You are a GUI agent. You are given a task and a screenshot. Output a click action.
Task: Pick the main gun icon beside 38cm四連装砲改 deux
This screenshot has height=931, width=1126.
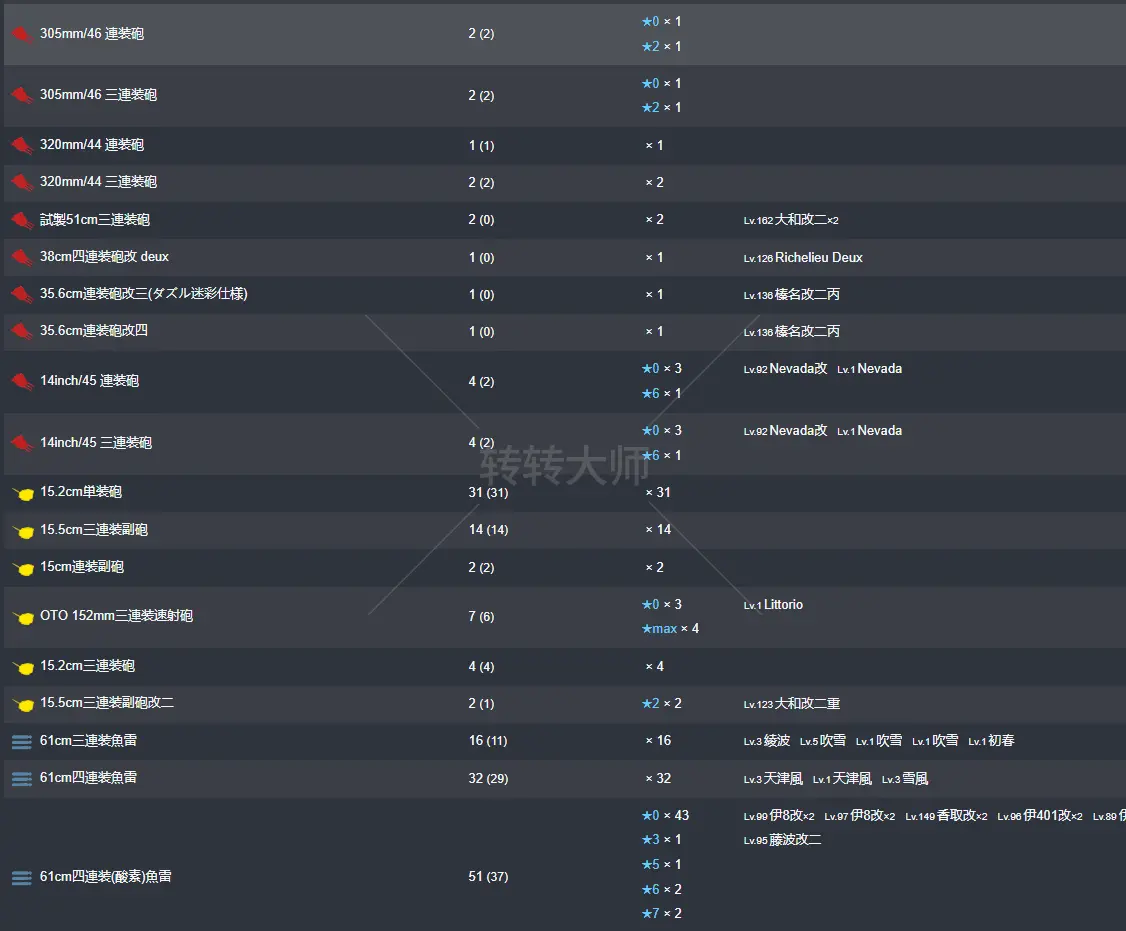pos(22,258)
